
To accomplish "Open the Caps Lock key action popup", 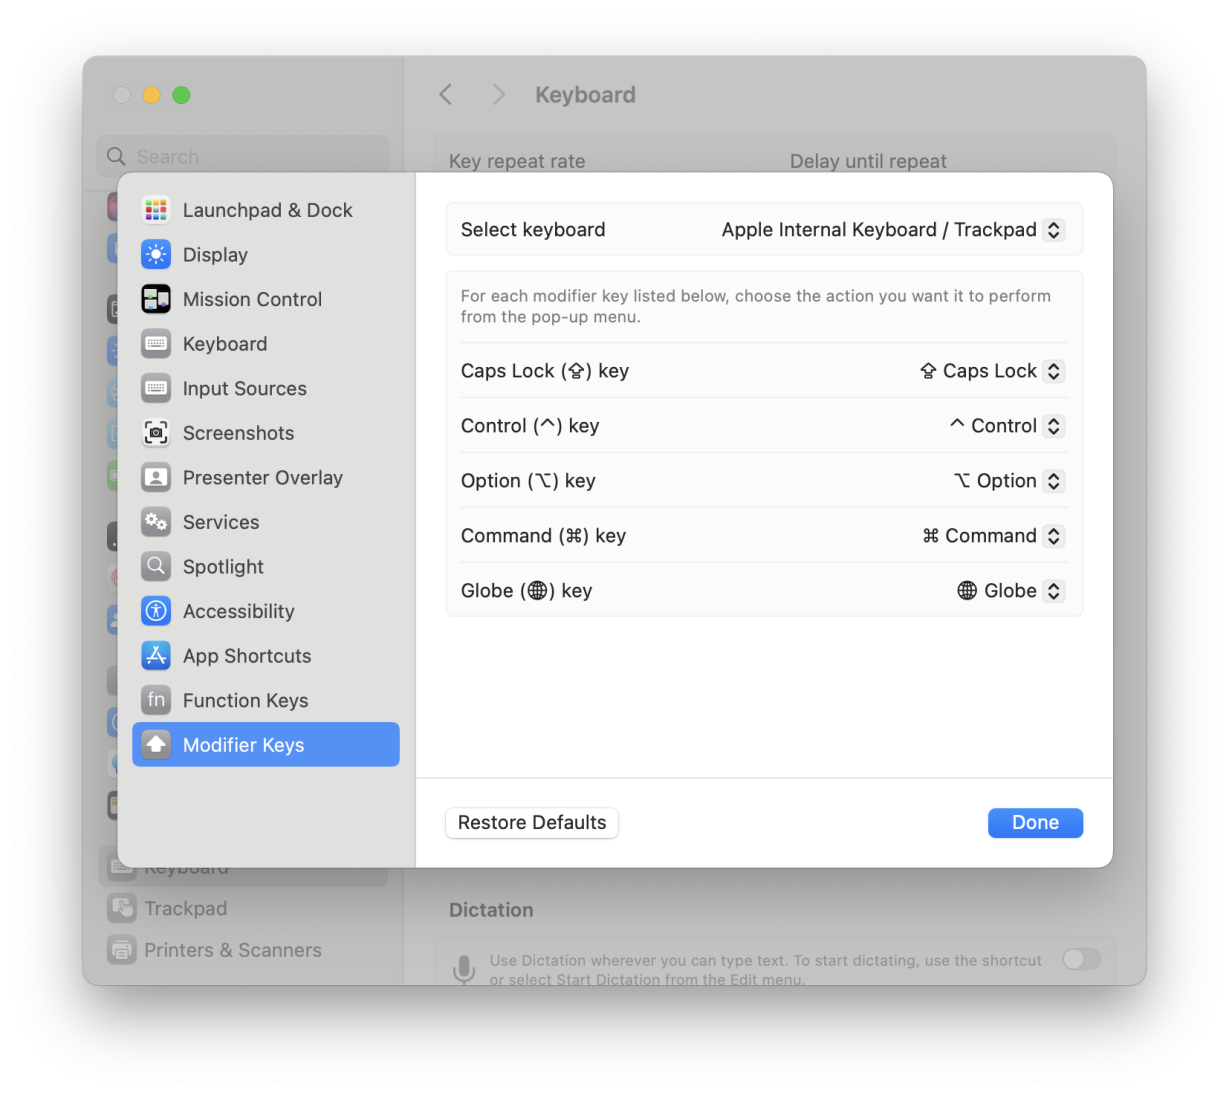I will (991, 371).
